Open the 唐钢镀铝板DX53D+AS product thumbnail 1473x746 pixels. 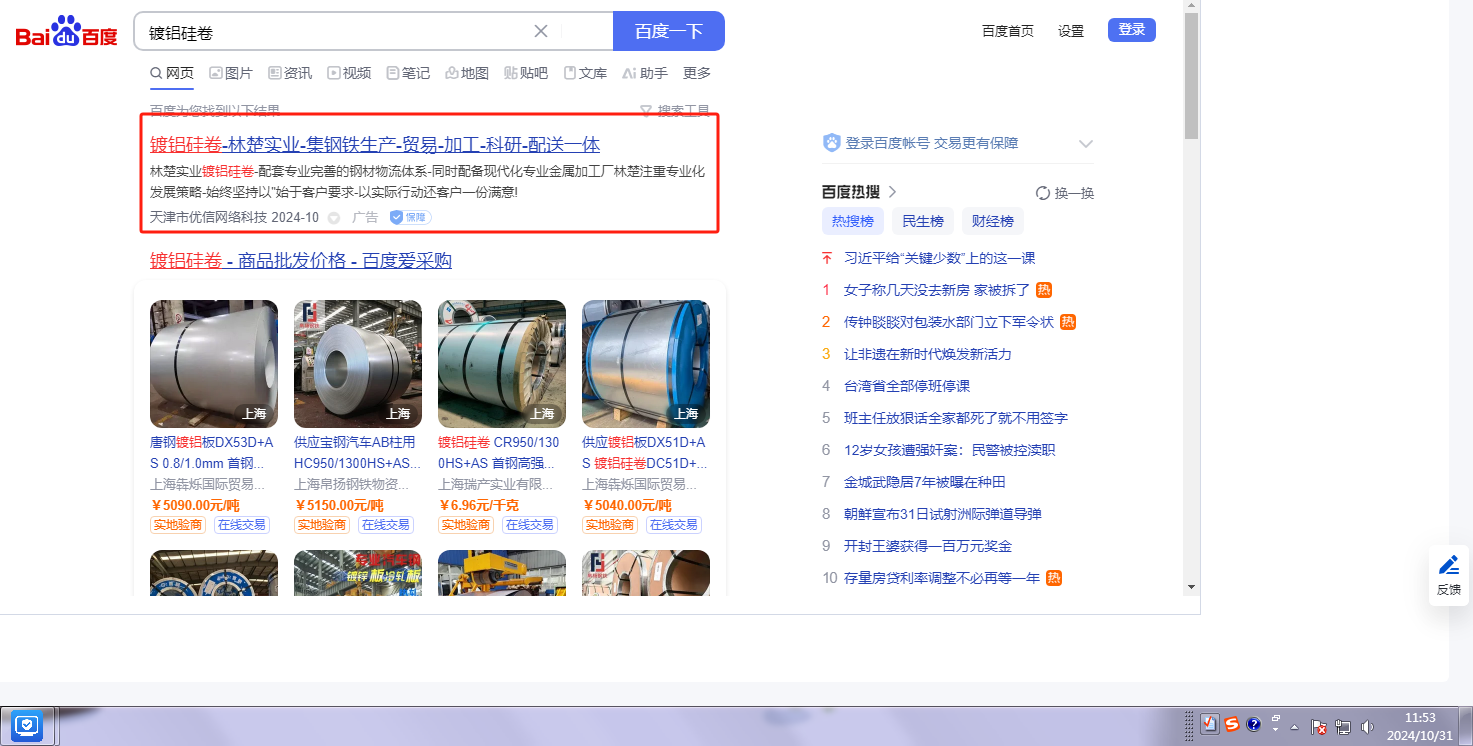(214, 364)
